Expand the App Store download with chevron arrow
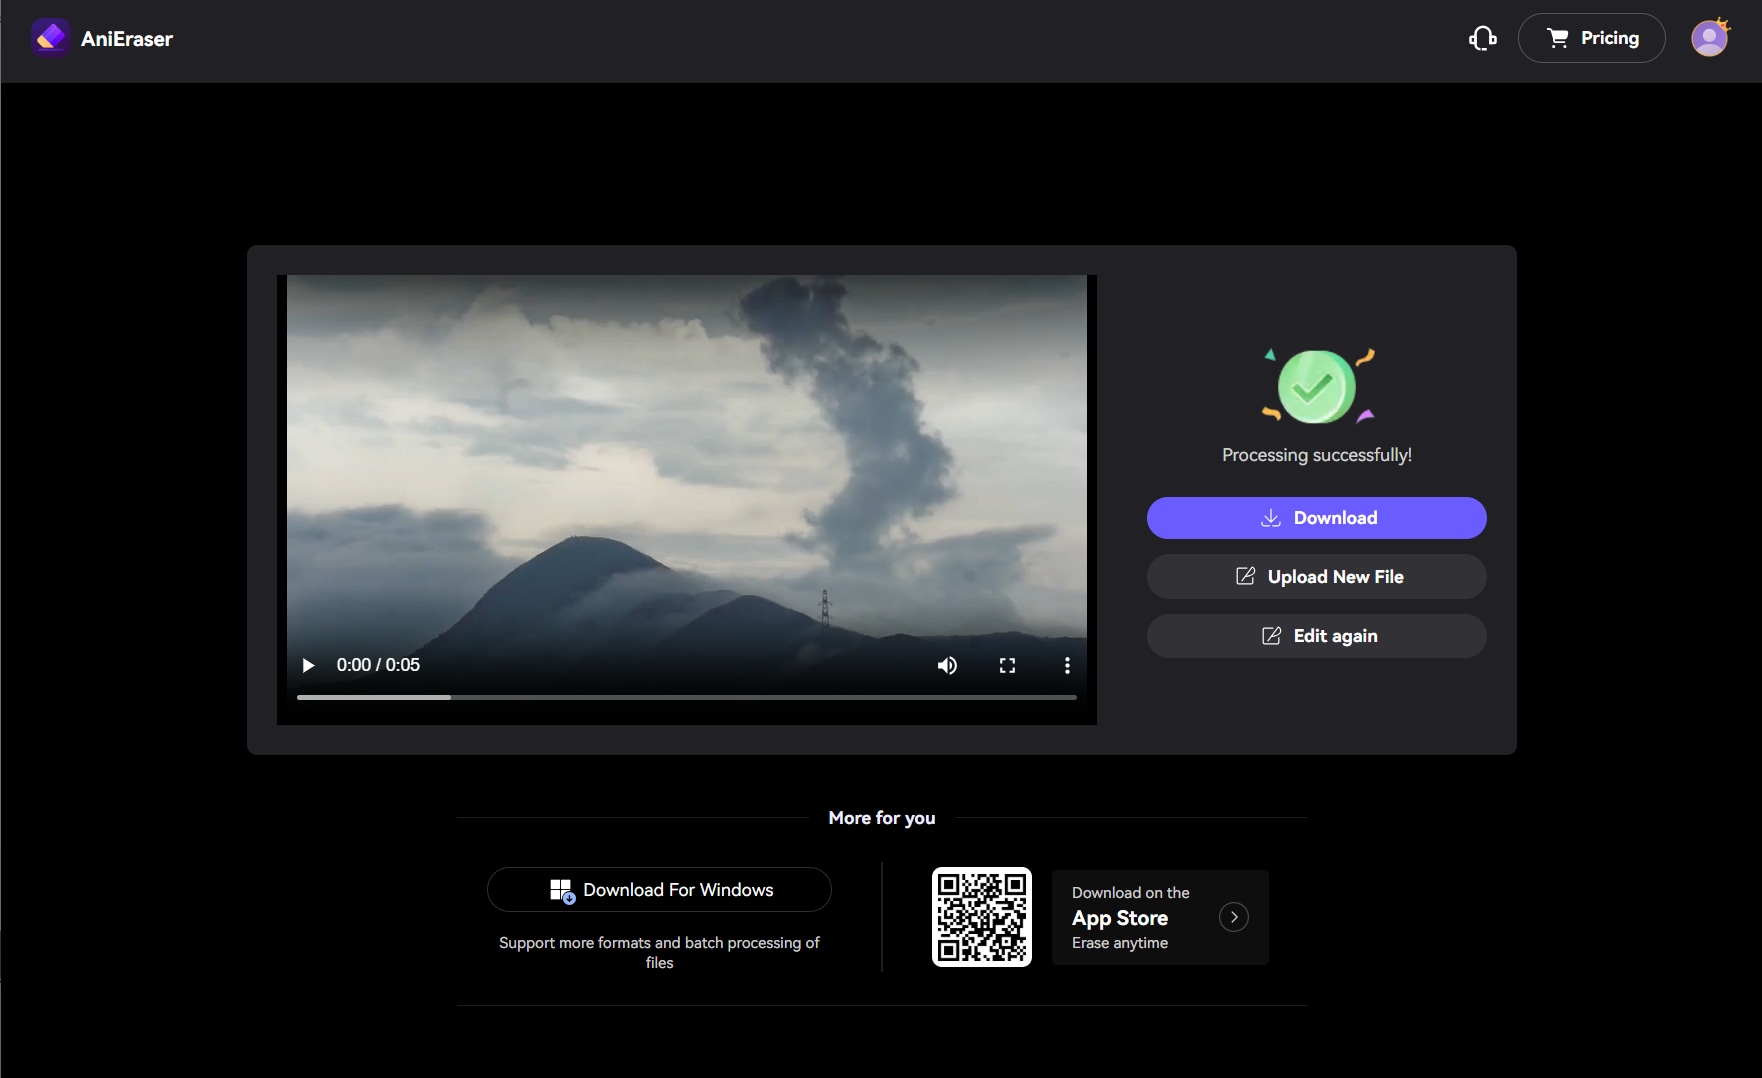 (1234, 917)
